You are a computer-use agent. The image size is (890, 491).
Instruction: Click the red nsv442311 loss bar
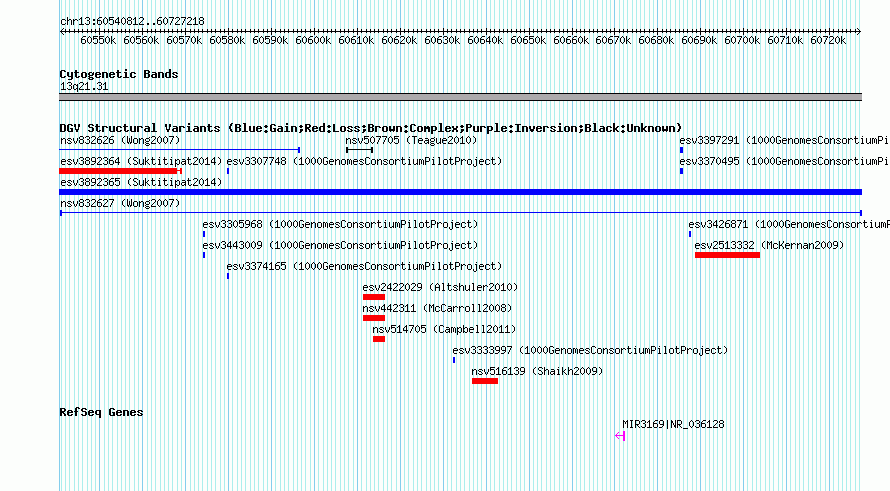[x=374, y=318]
